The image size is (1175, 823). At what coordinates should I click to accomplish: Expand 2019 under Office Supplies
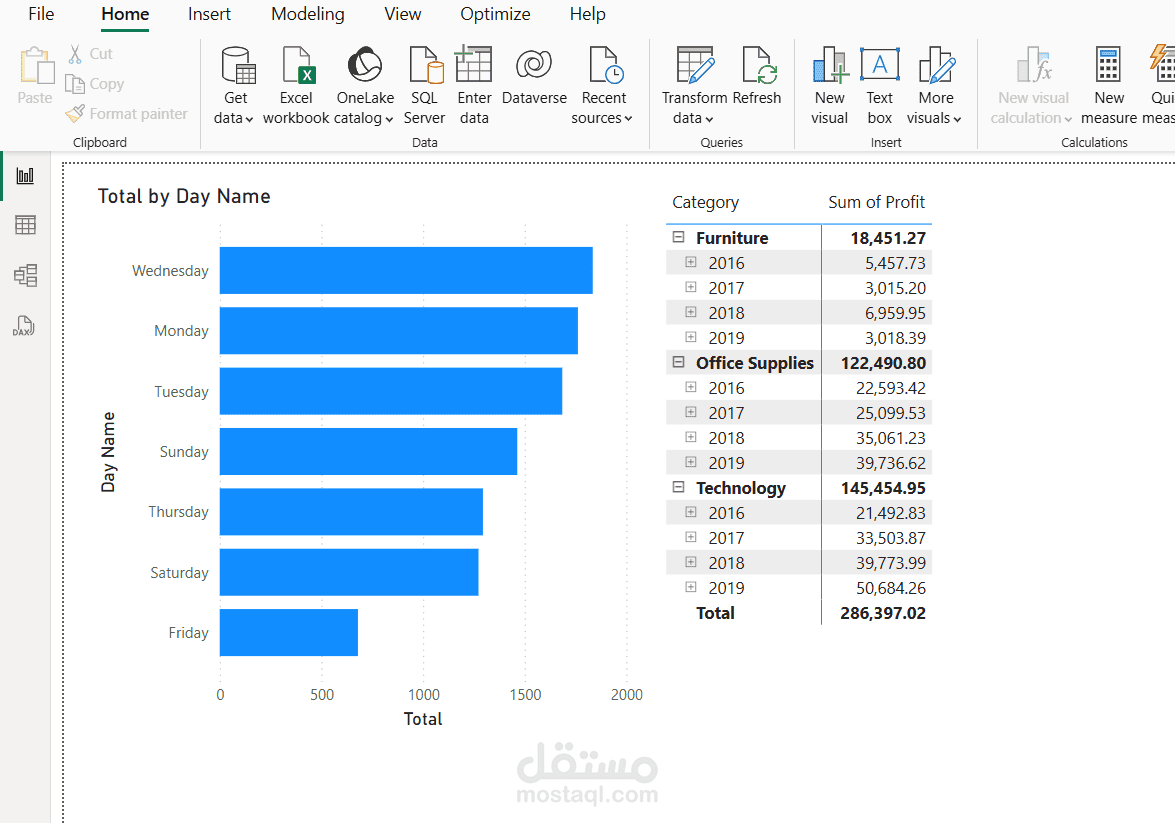pyautogui.click(x=691, y=462)
